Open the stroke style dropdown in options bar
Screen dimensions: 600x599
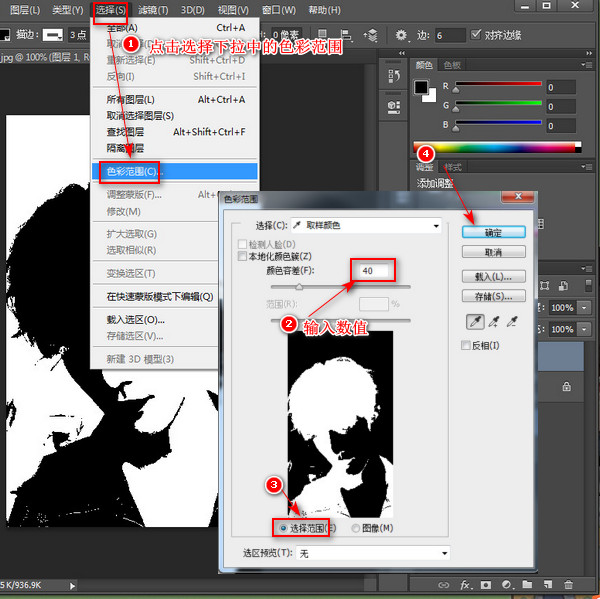(53, 35)
